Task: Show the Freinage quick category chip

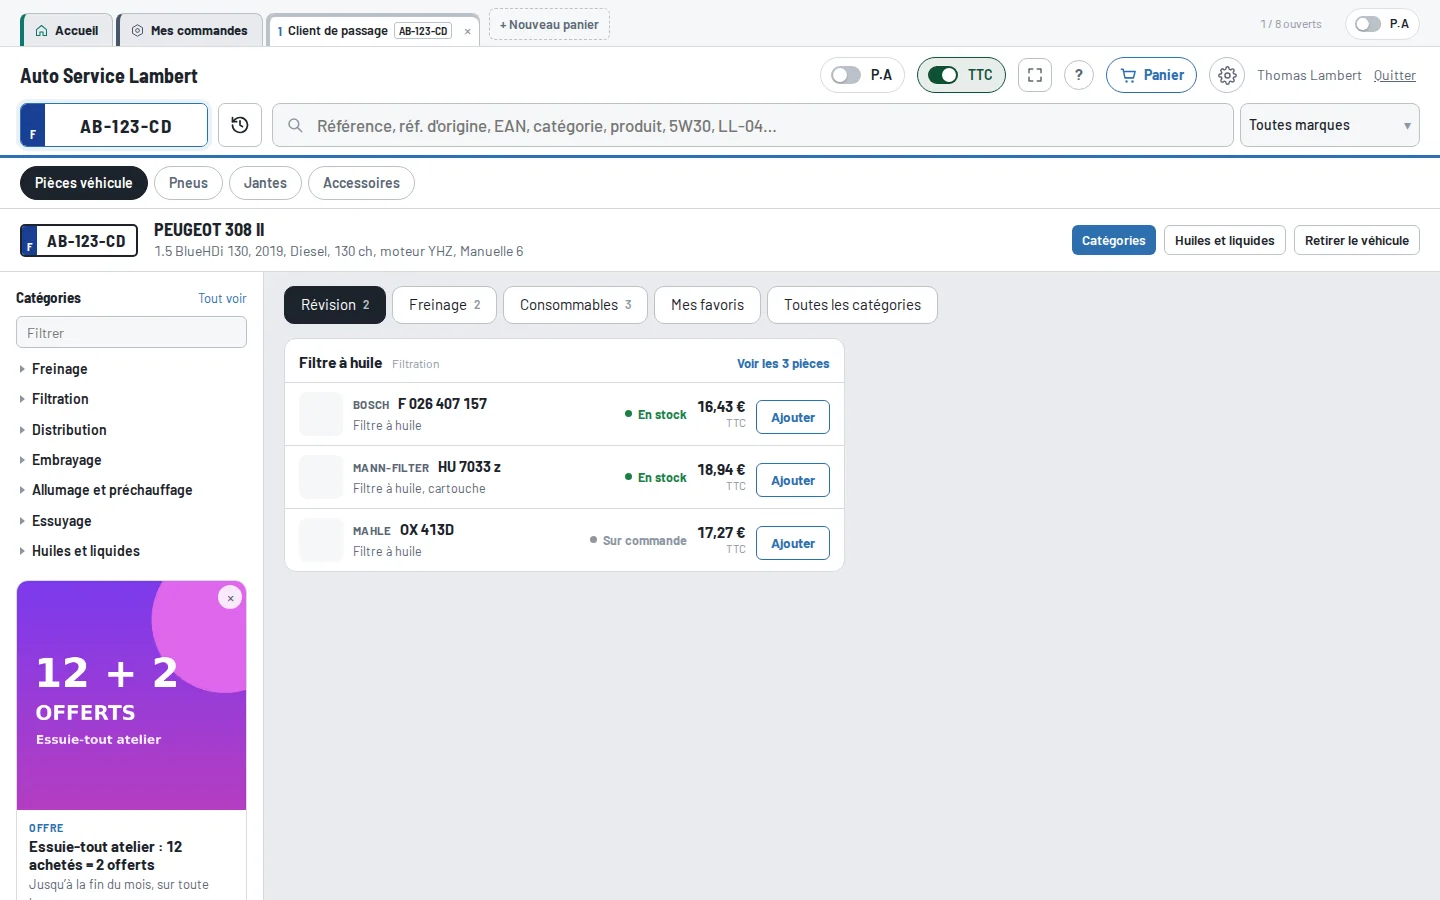Action: click(444, 305)
